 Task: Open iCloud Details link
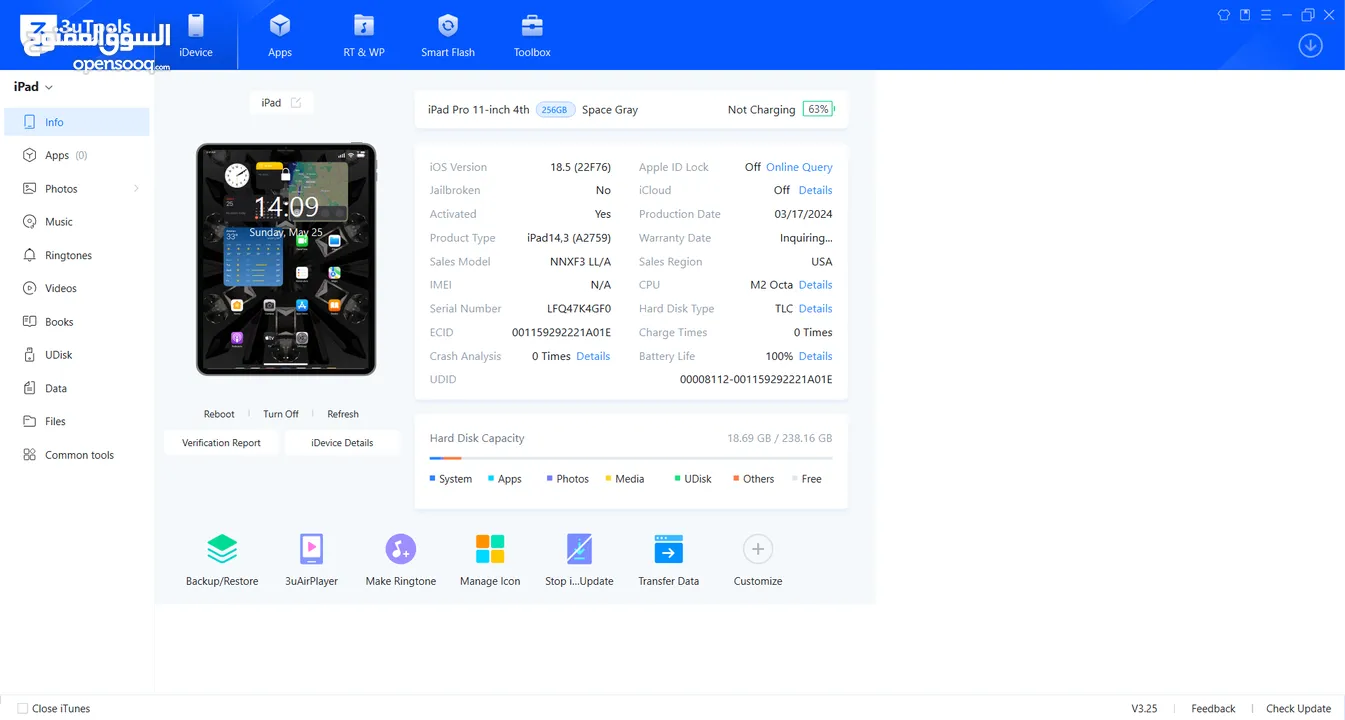click(815, 190)
